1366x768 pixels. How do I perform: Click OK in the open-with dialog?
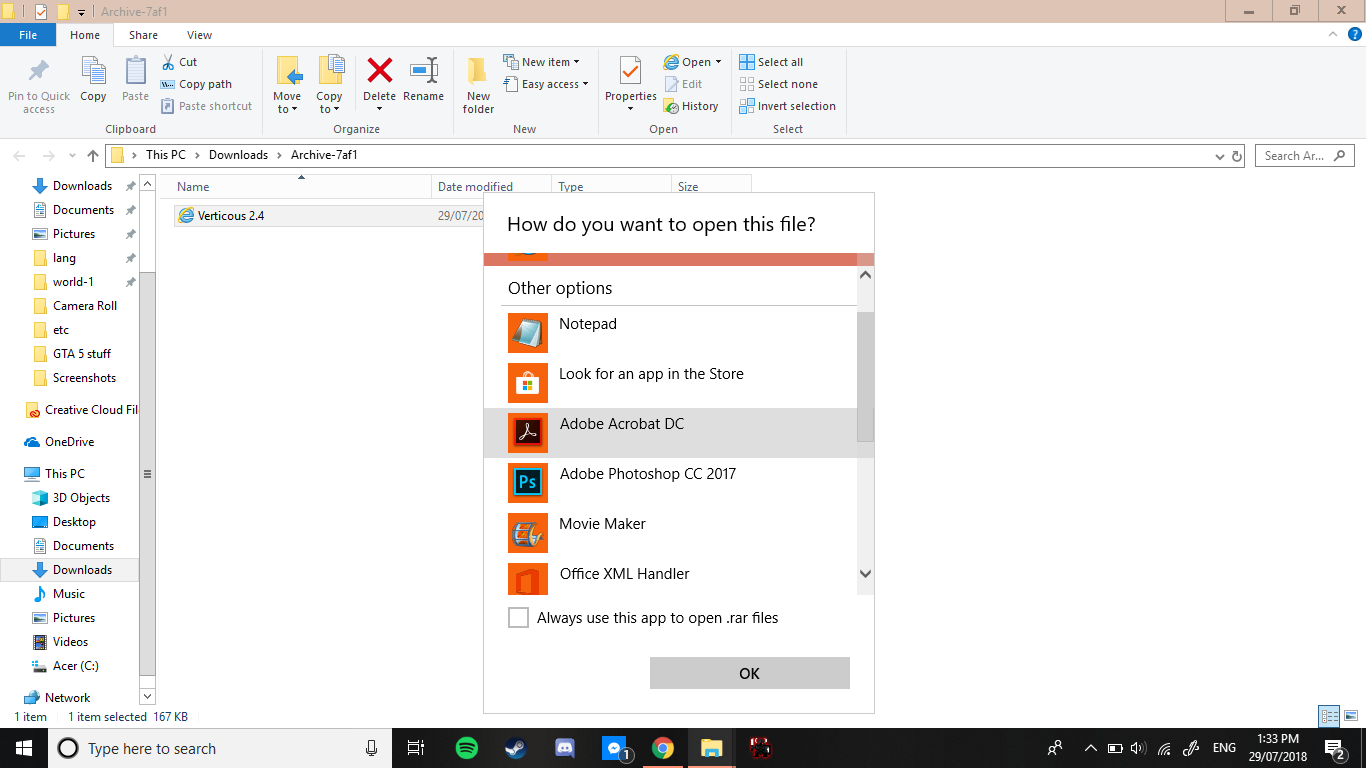[x=750, y=673]
